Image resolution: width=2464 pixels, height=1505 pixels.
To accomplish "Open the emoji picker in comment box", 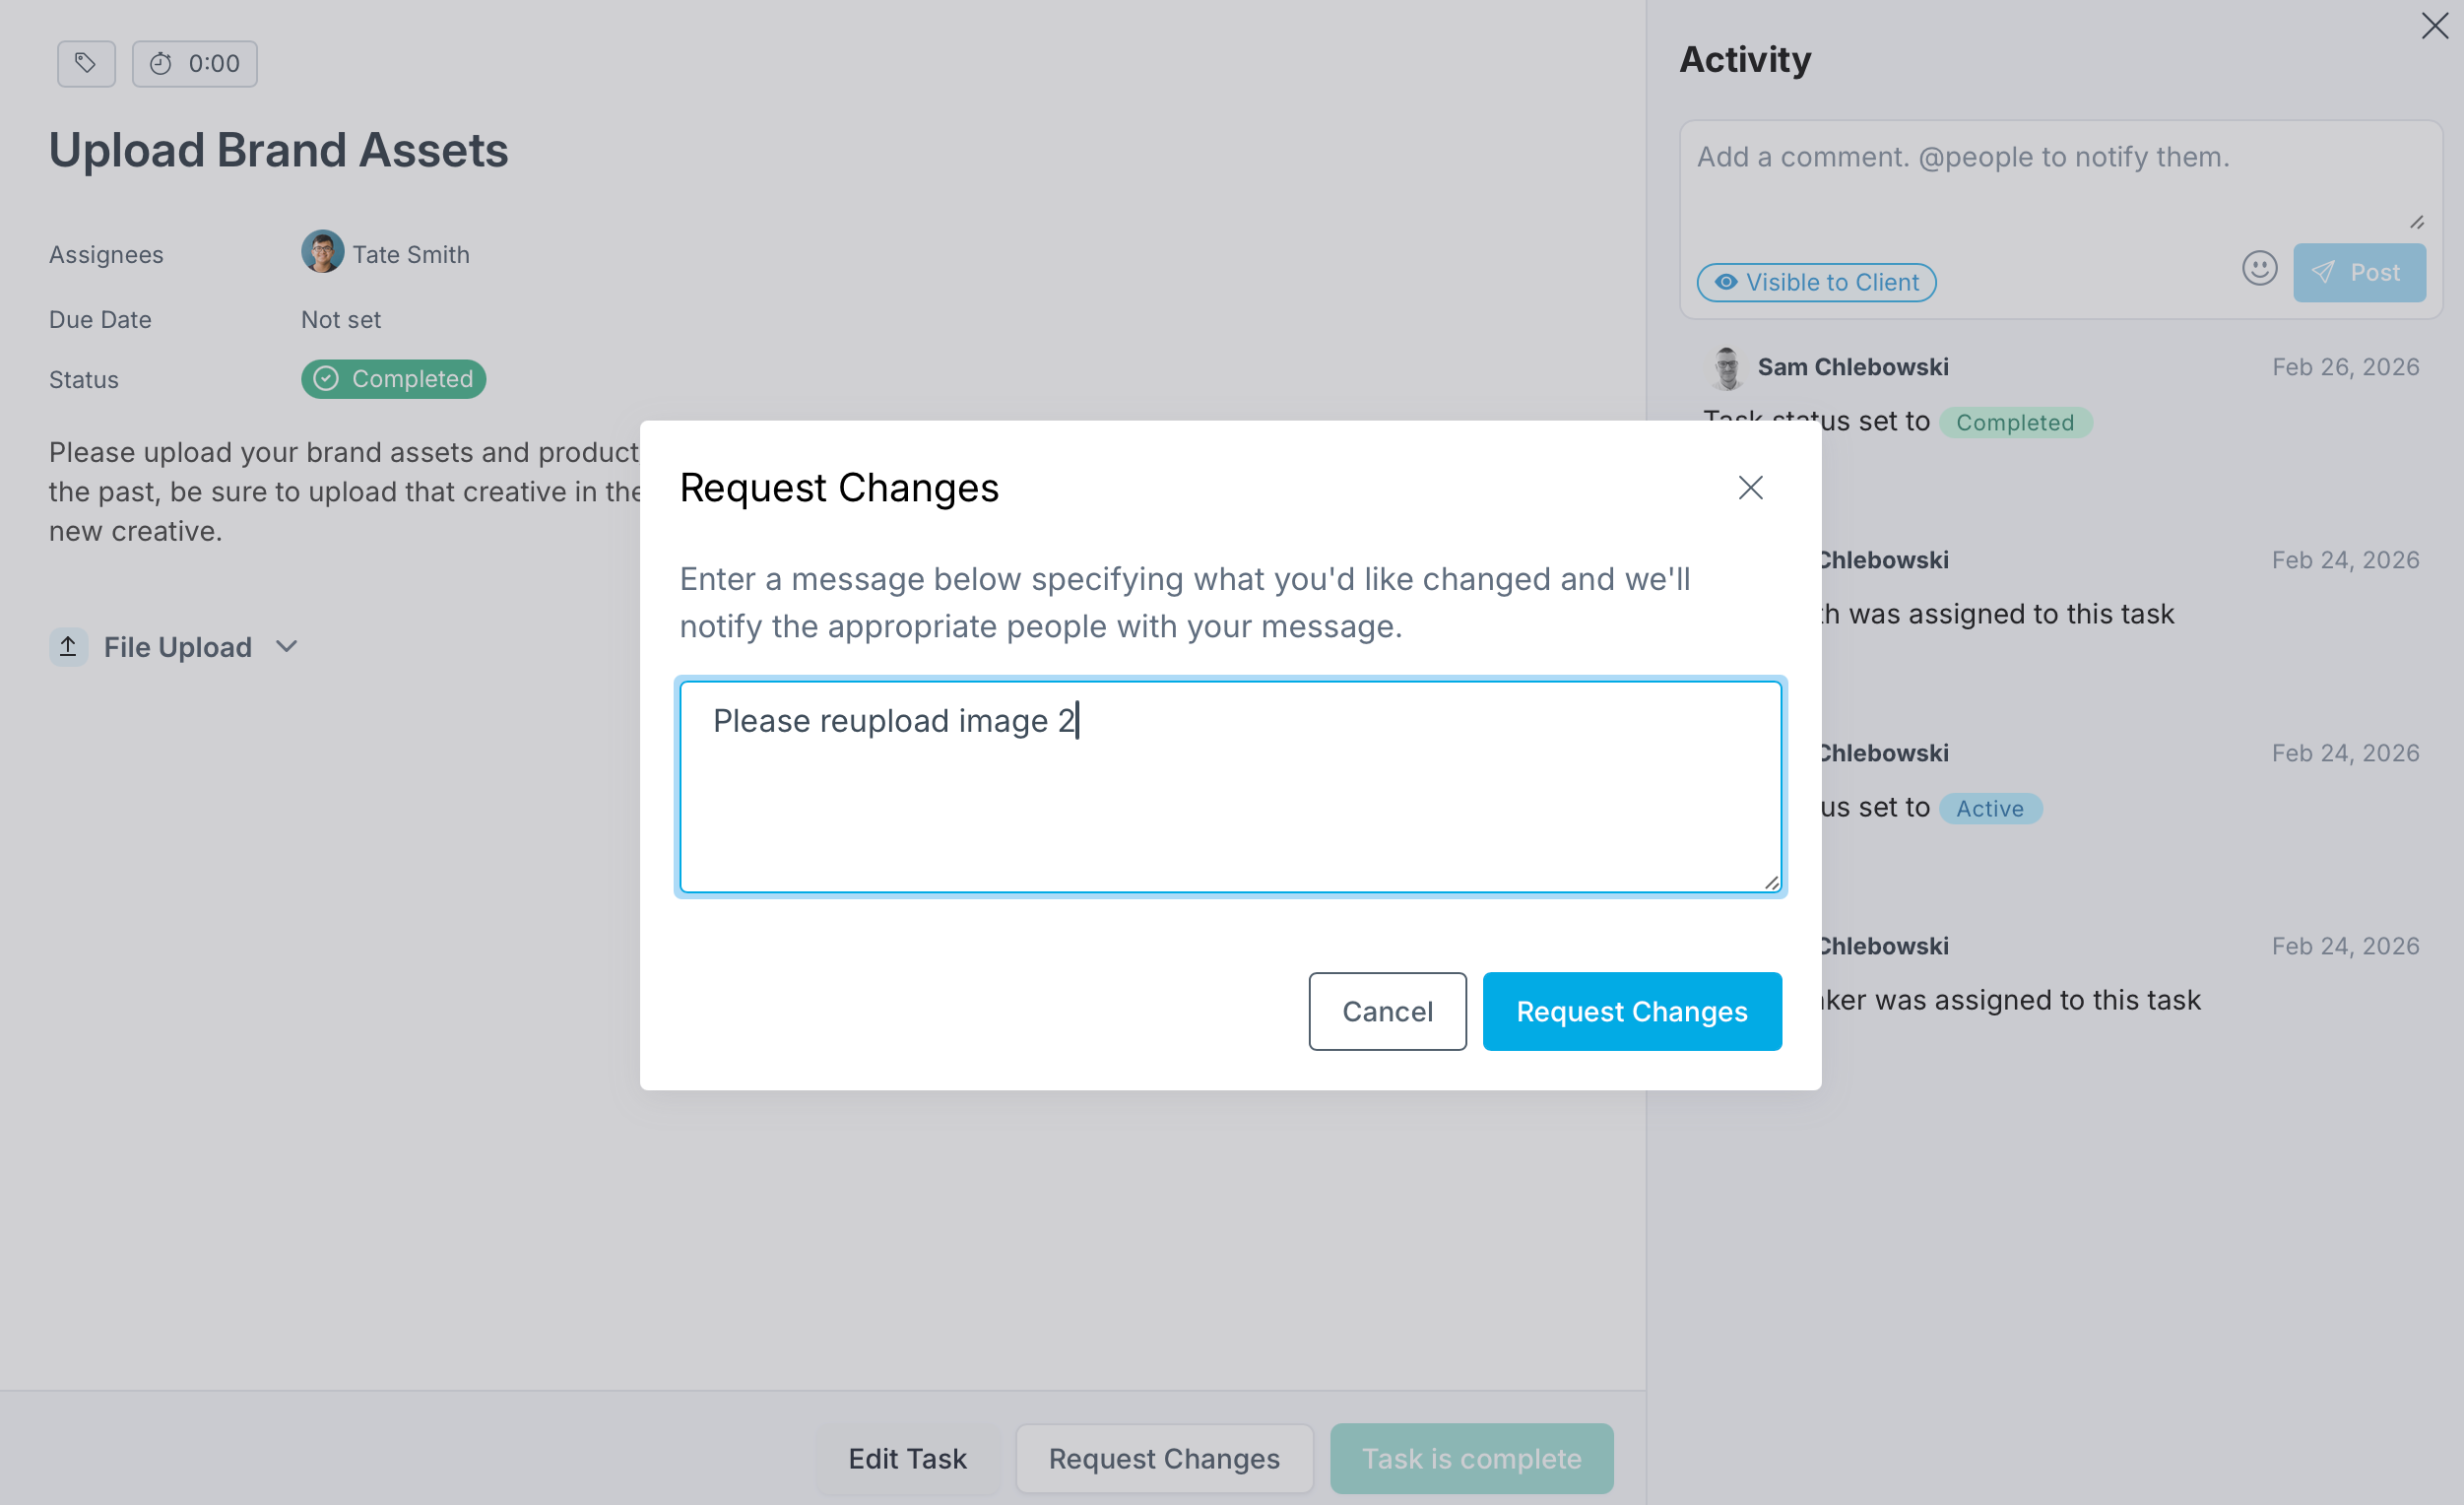I will pyautogui.click(x=2258, y=269).
